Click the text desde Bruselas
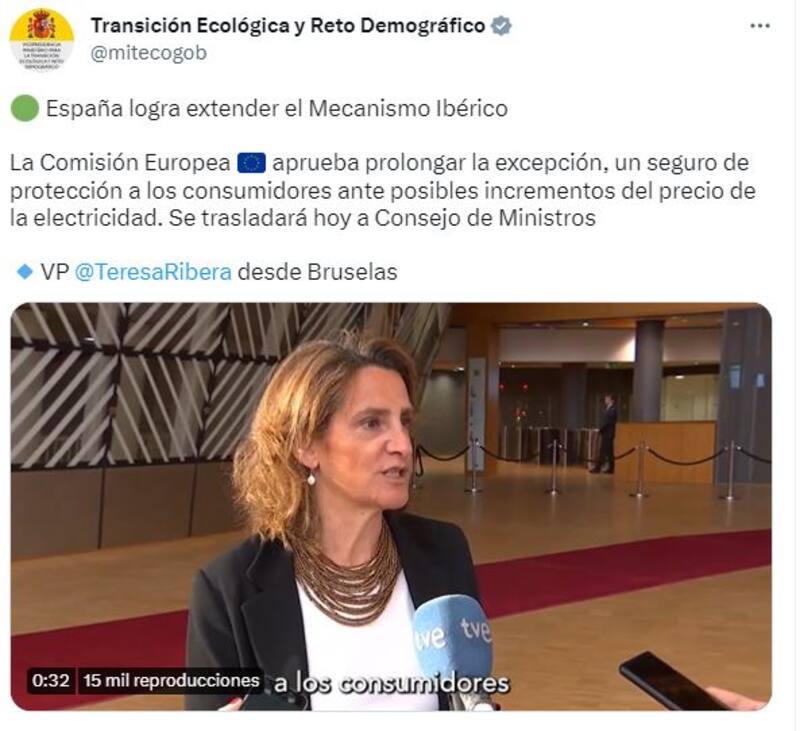 click(317, 272)
